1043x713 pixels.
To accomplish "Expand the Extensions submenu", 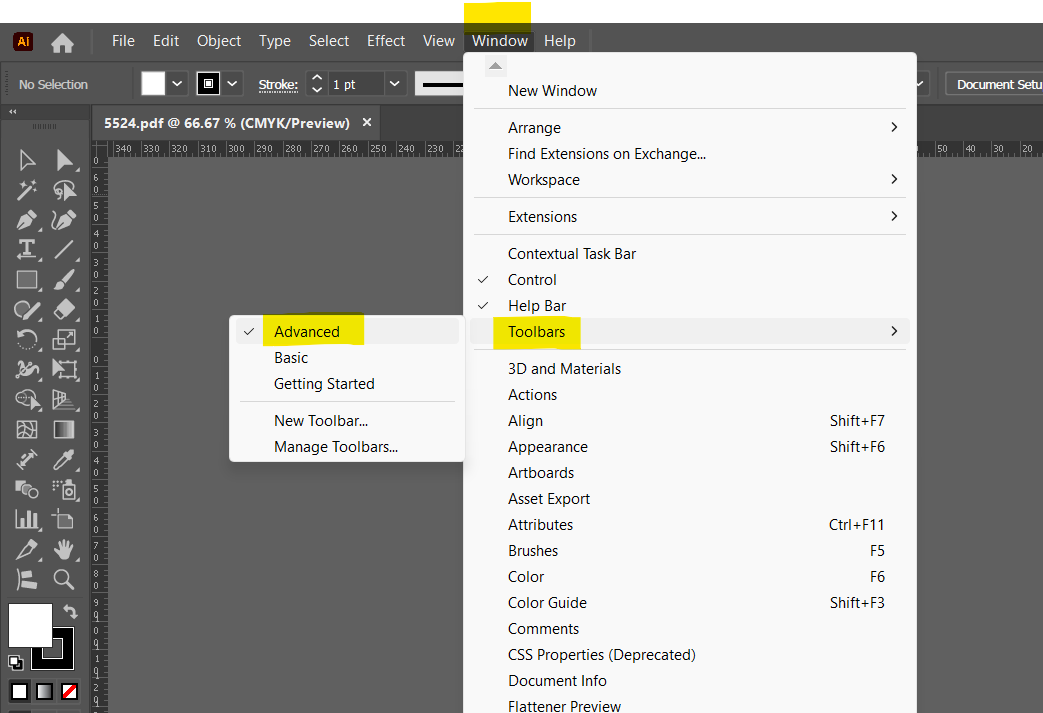I will (x=690, y=217).
